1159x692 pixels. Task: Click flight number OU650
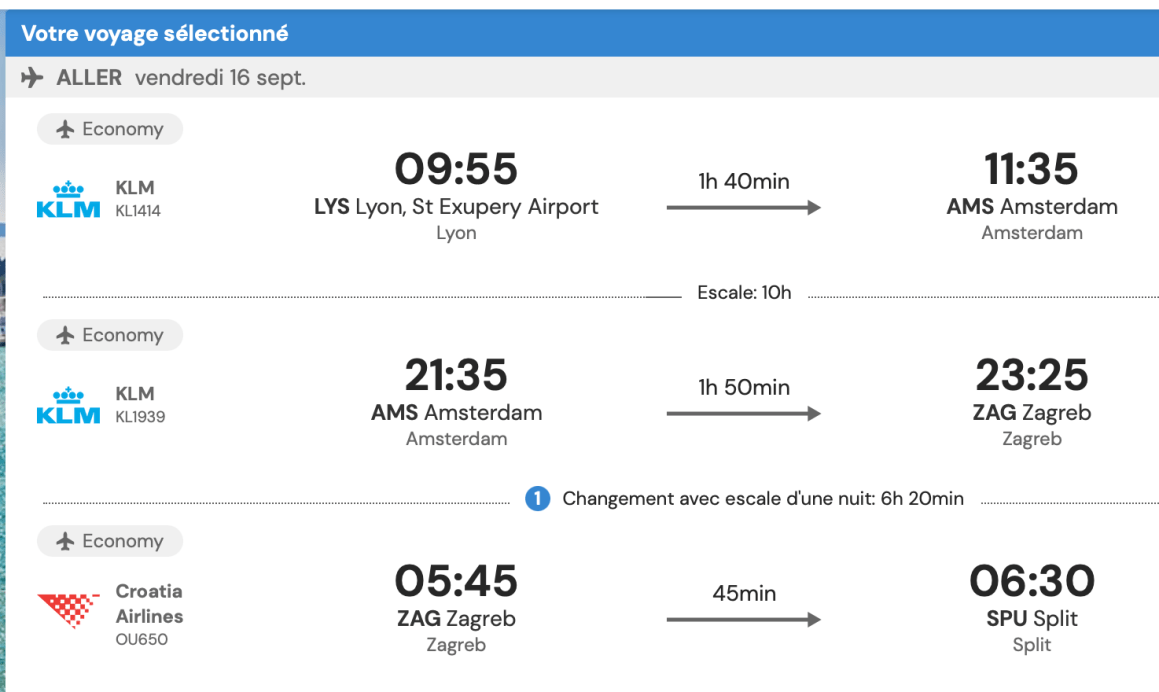click(x=141, y=639)
